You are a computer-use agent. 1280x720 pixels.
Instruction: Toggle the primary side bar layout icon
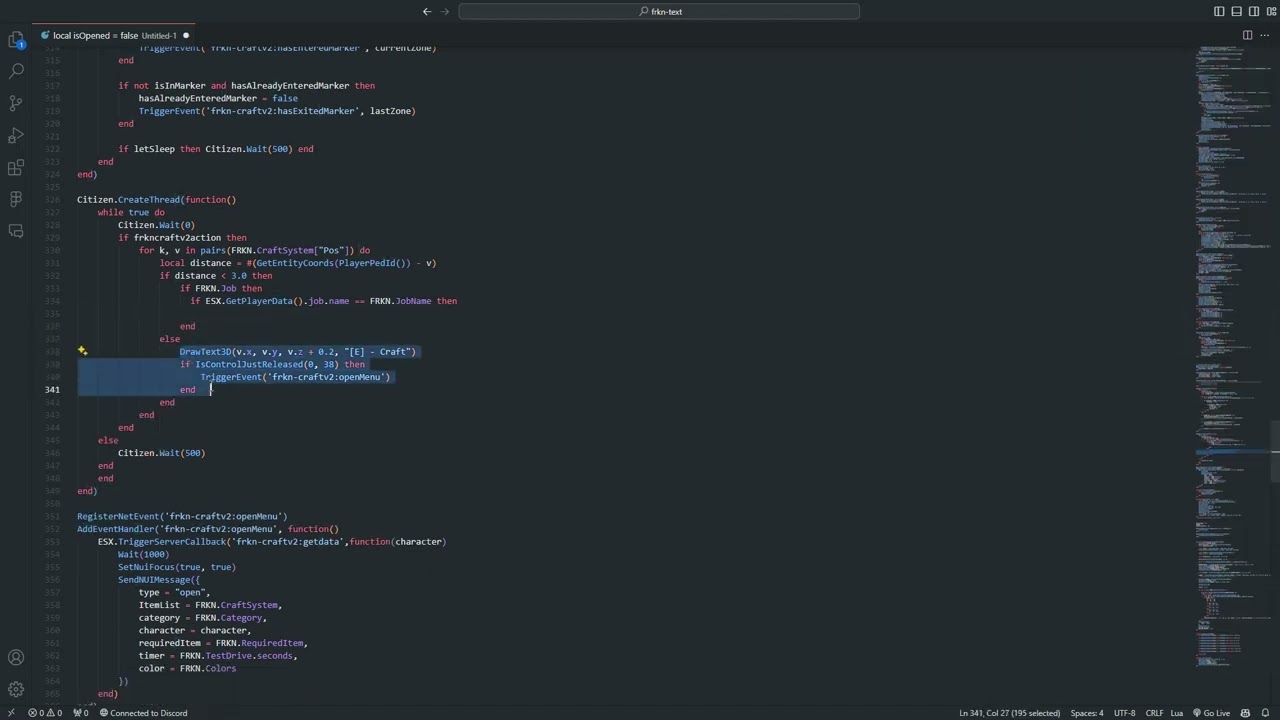pos(1219,11)
